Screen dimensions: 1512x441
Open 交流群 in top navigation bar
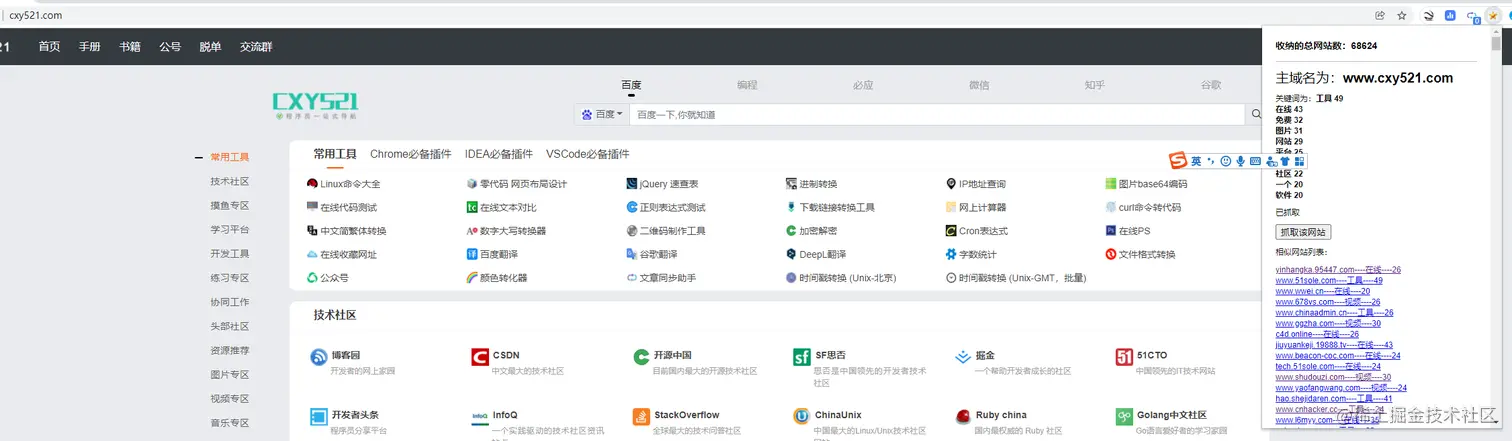point(256,47)
